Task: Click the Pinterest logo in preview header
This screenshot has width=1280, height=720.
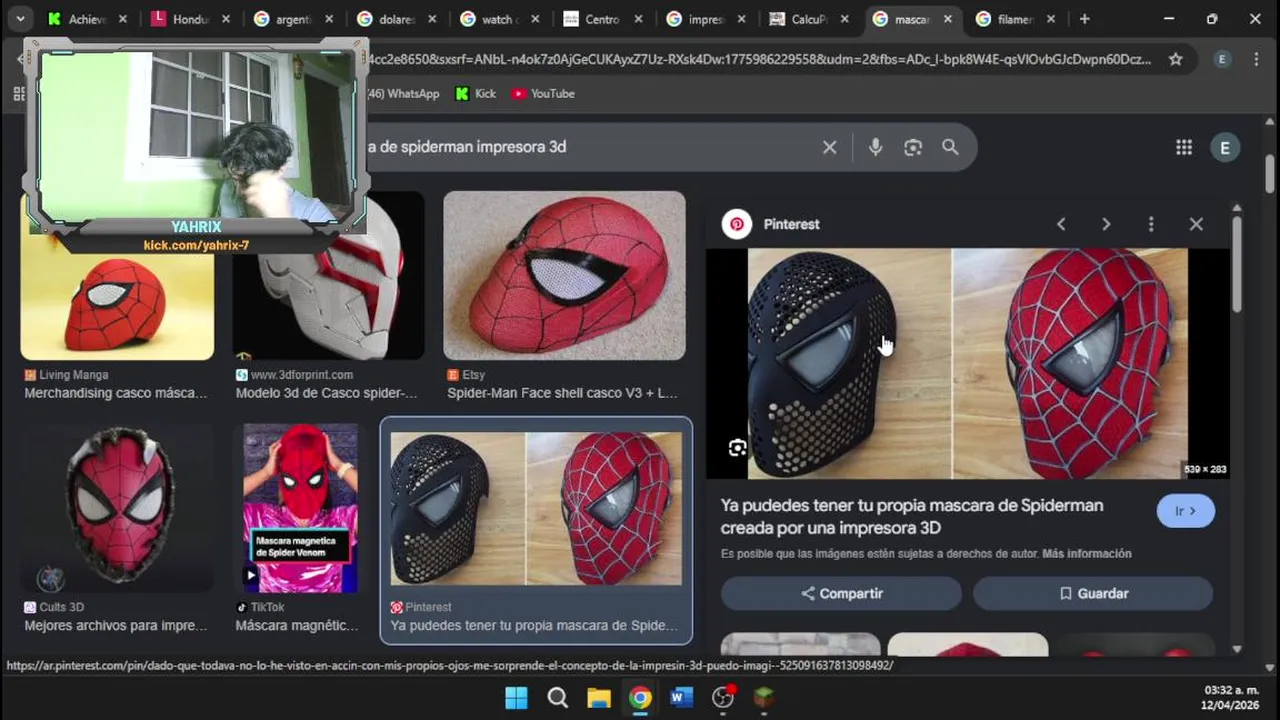Action: click(x=737, y=224)
